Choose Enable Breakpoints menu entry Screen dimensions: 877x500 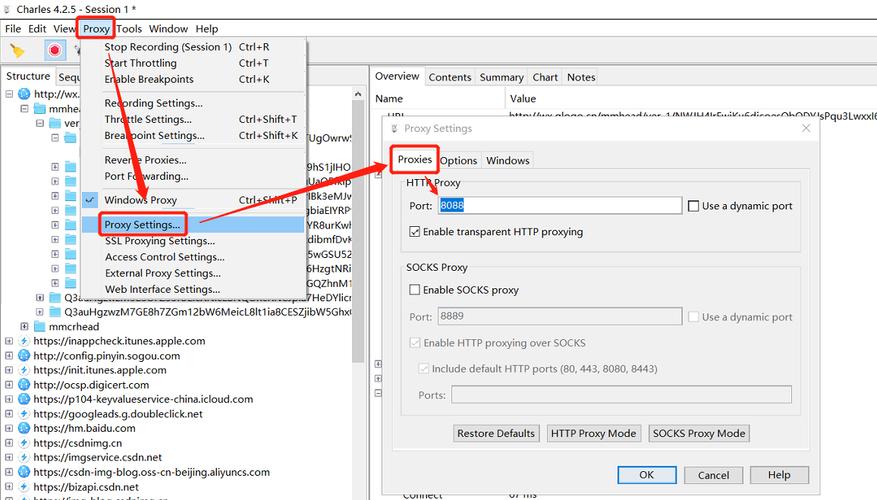point(193,79)
